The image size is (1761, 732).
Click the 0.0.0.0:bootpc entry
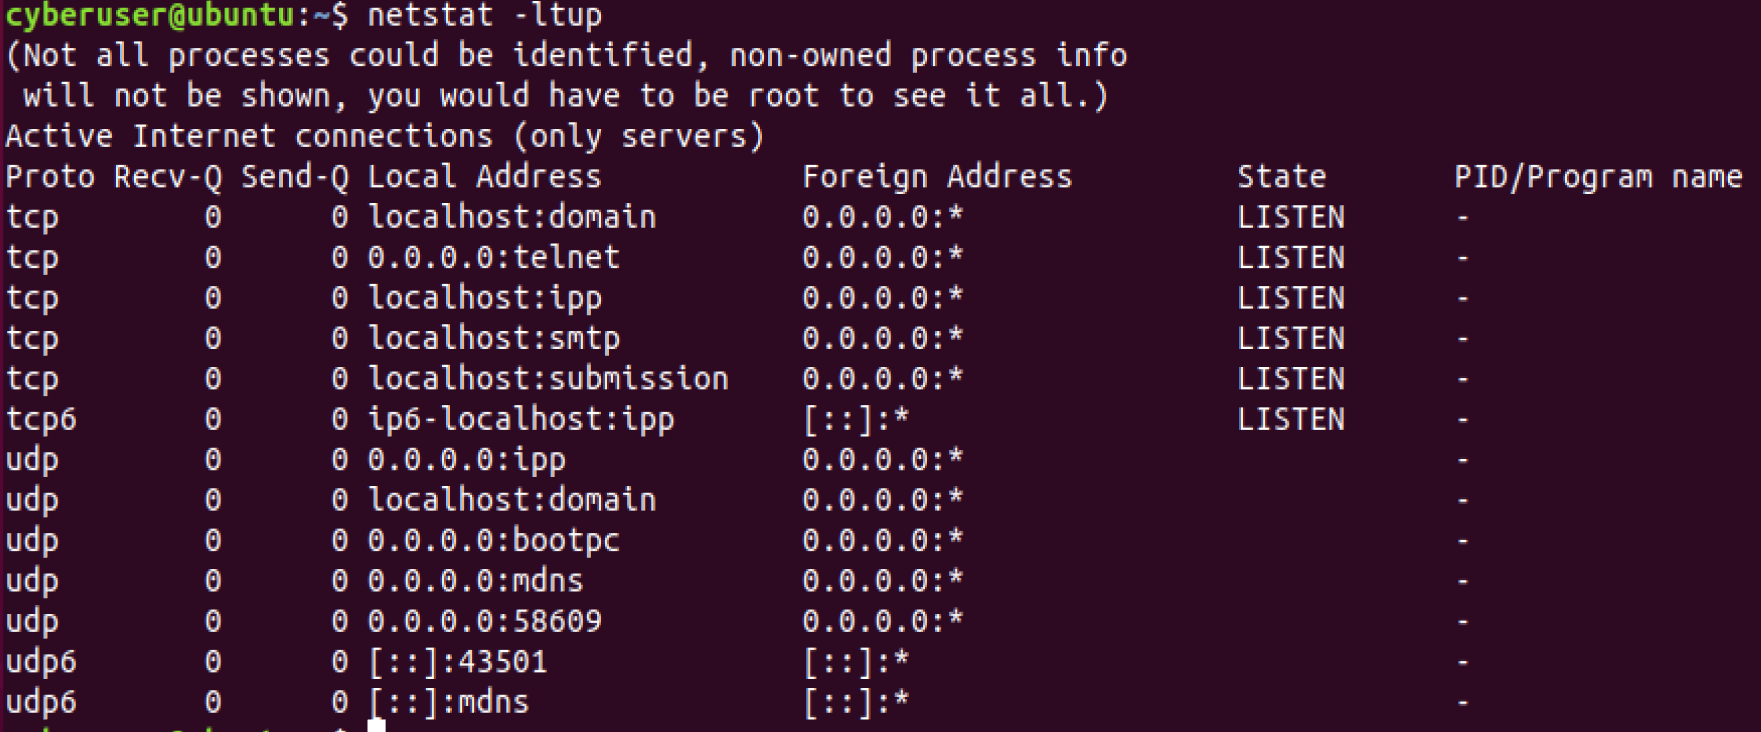493,541
